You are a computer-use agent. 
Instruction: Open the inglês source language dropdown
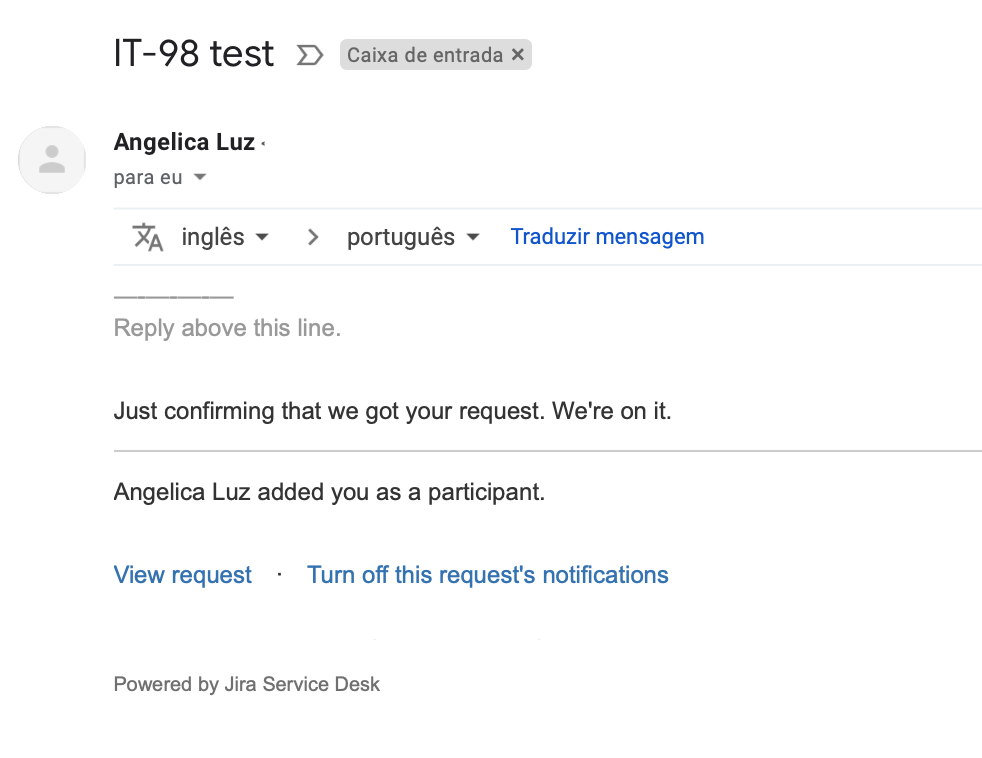pyautogui.click(x=222, y=237)
